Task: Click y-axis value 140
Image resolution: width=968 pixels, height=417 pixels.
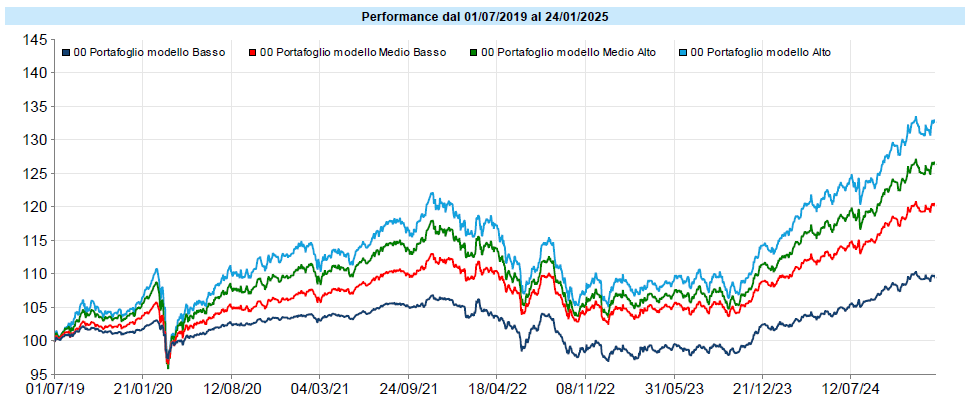Action: [36, 73]
